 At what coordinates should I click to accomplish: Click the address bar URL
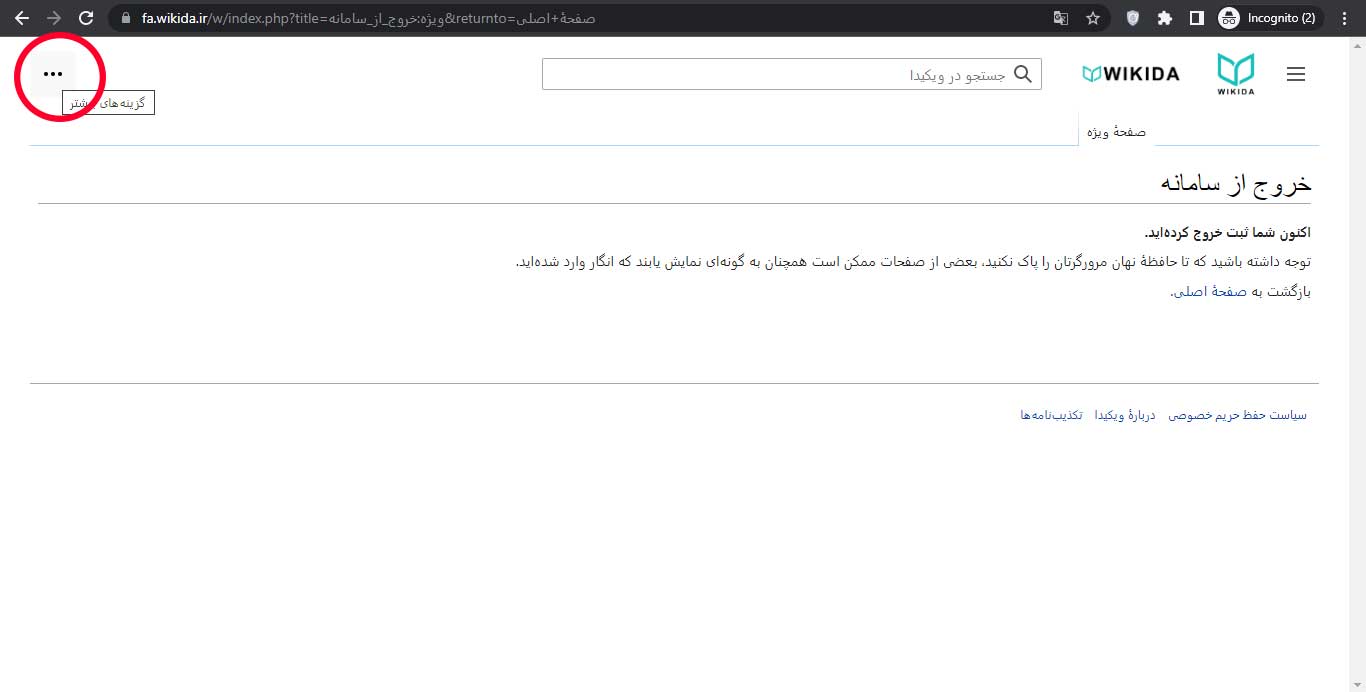(x=369, y=18)
